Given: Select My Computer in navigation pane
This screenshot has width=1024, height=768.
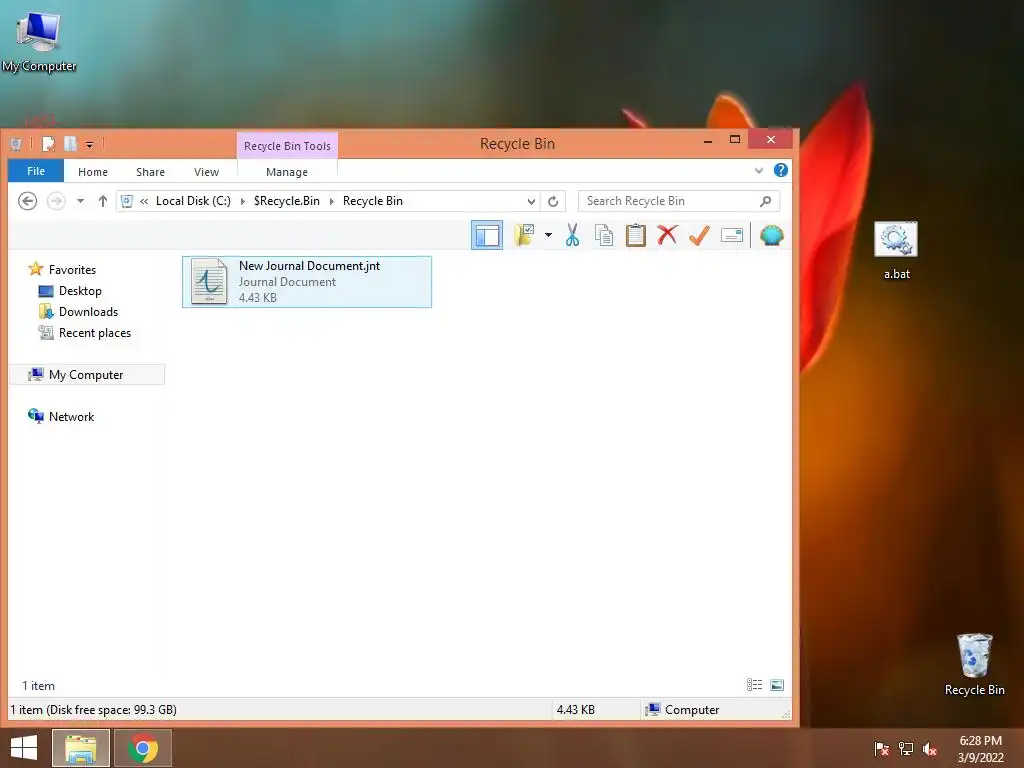Looking at the screenshot, I should (86, 374).
